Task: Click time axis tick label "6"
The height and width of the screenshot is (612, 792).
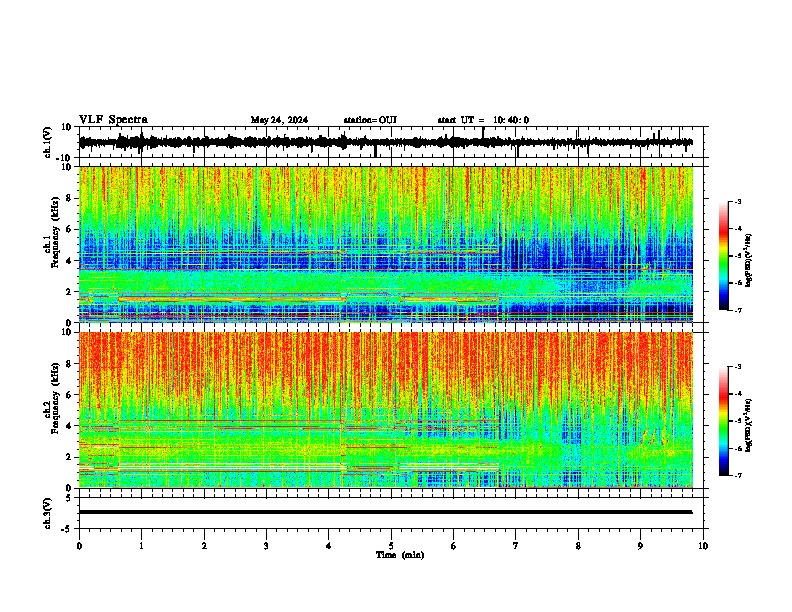Action: pos(453,546)
